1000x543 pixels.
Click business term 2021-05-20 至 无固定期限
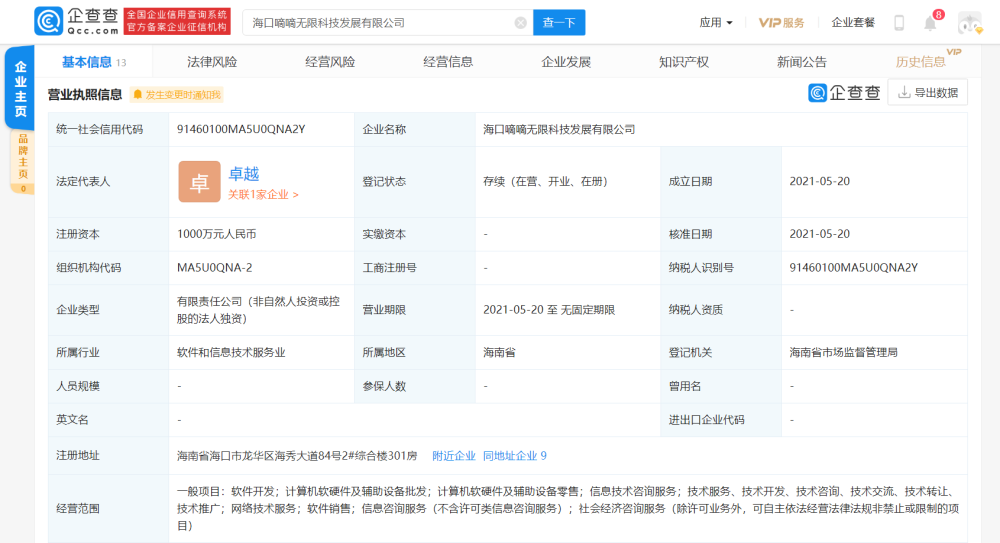(x=549, y=309)
